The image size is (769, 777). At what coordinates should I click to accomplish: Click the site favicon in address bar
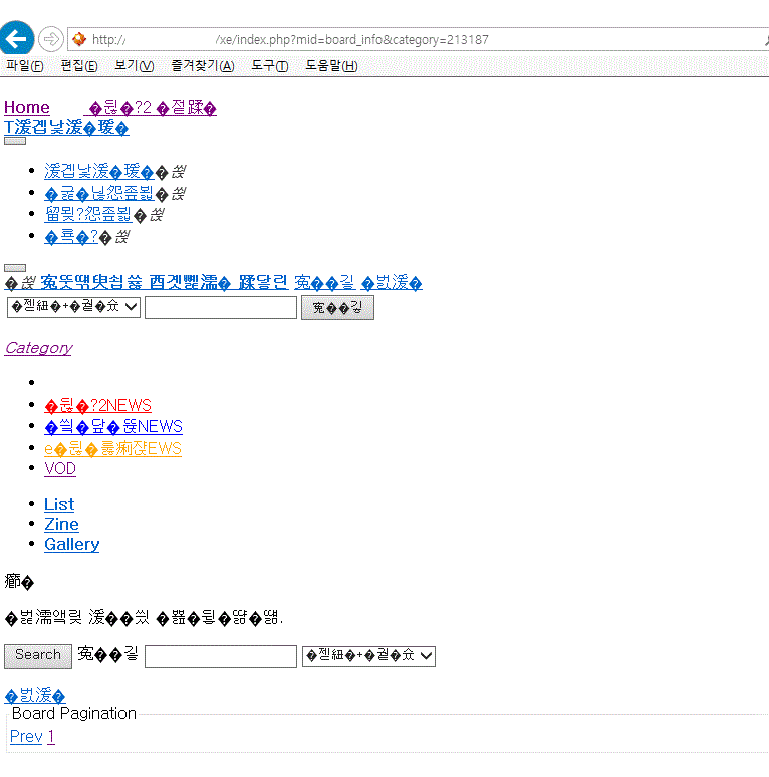77,39
